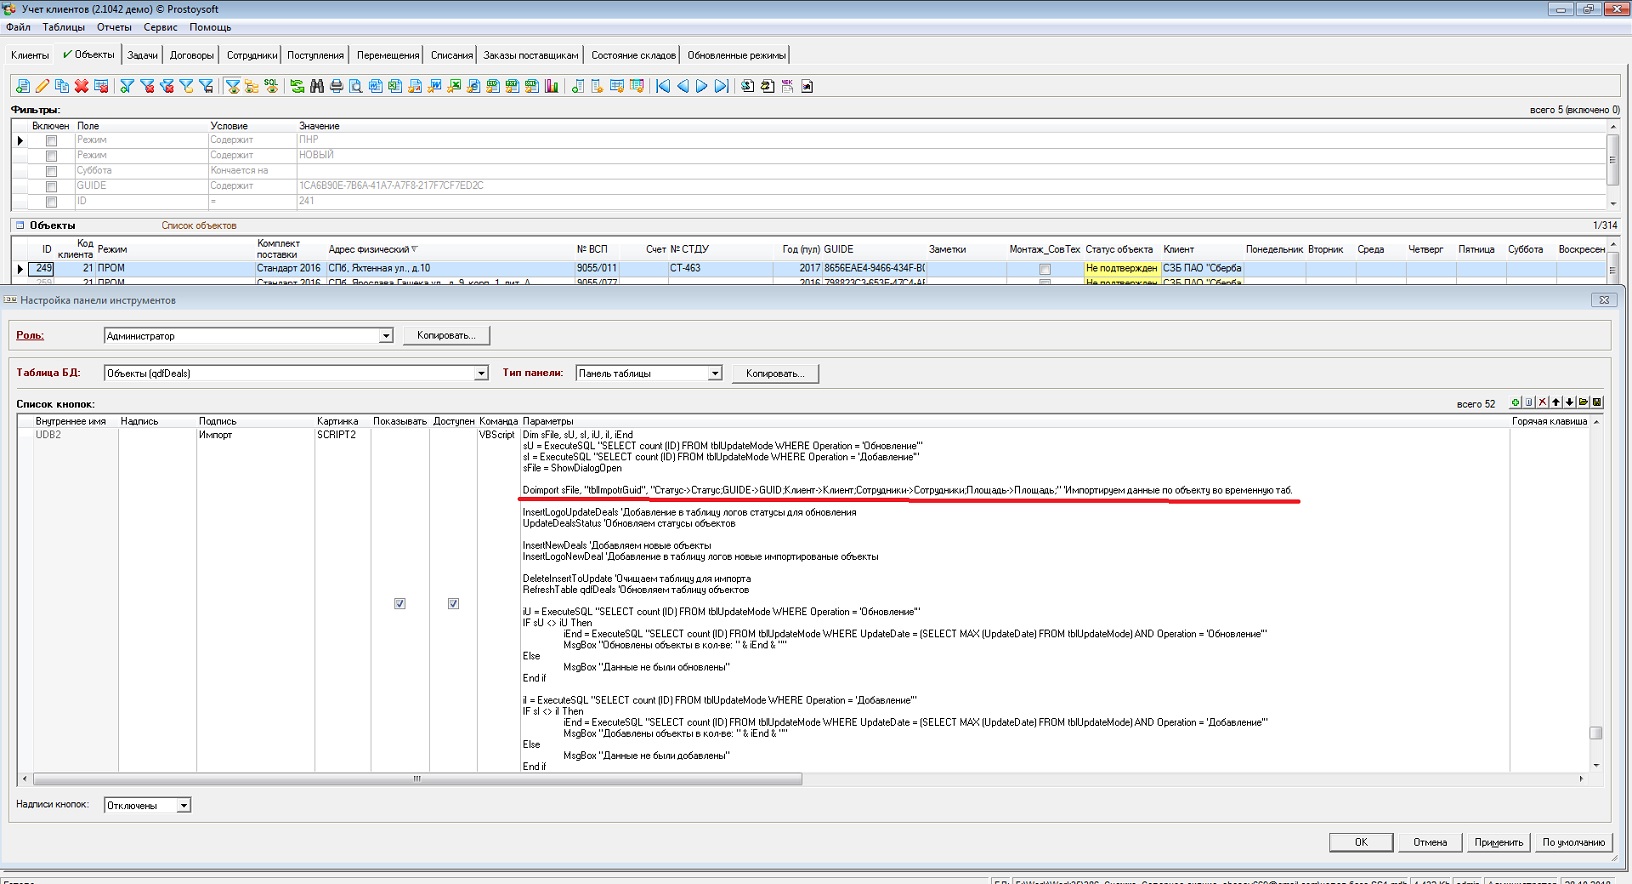Enable the first filter 'Режим ПНР' checkbox
Image resolution: width=1632 pixels, height=884 pixels.
pyautogui.click(x=51, y=141)
